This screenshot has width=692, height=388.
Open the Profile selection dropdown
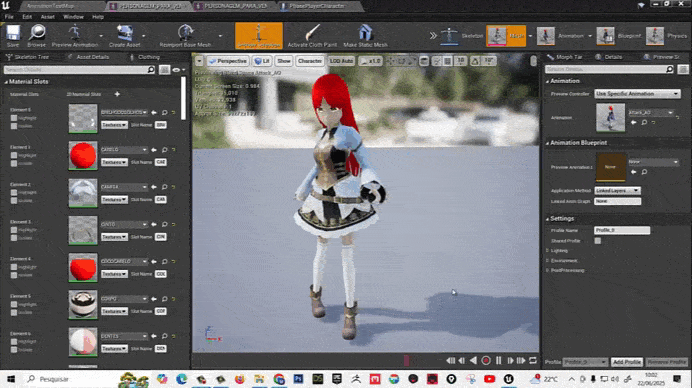585,362
